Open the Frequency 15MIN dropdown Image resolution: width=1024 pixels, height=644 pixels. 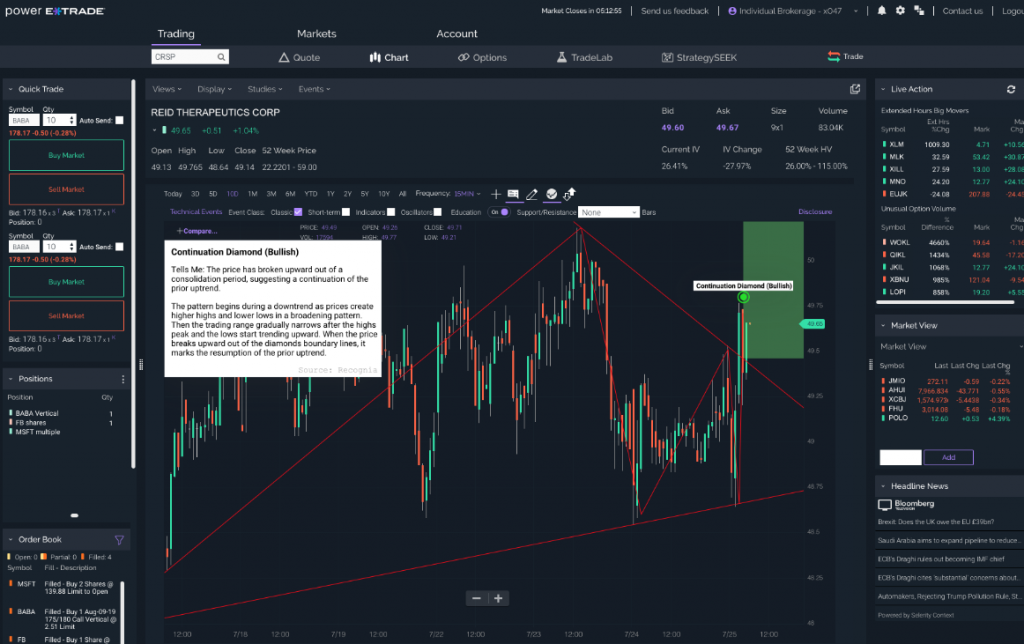[x=464, y=194]
